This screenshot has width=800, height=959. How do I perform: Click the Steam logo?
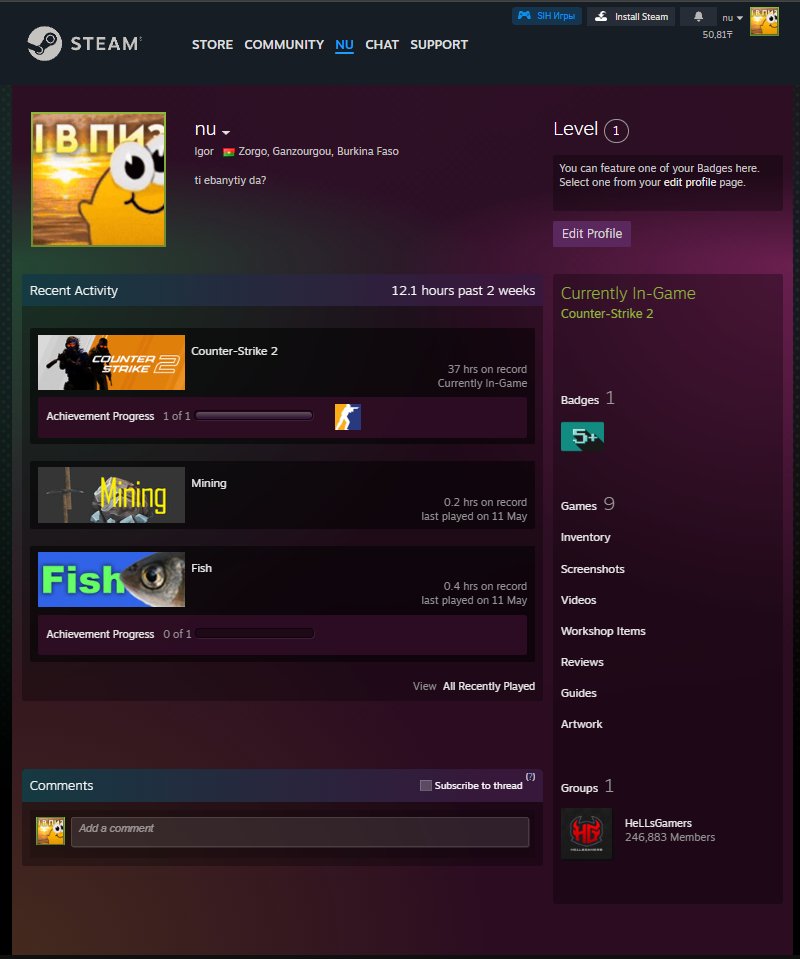click(84, 43)
